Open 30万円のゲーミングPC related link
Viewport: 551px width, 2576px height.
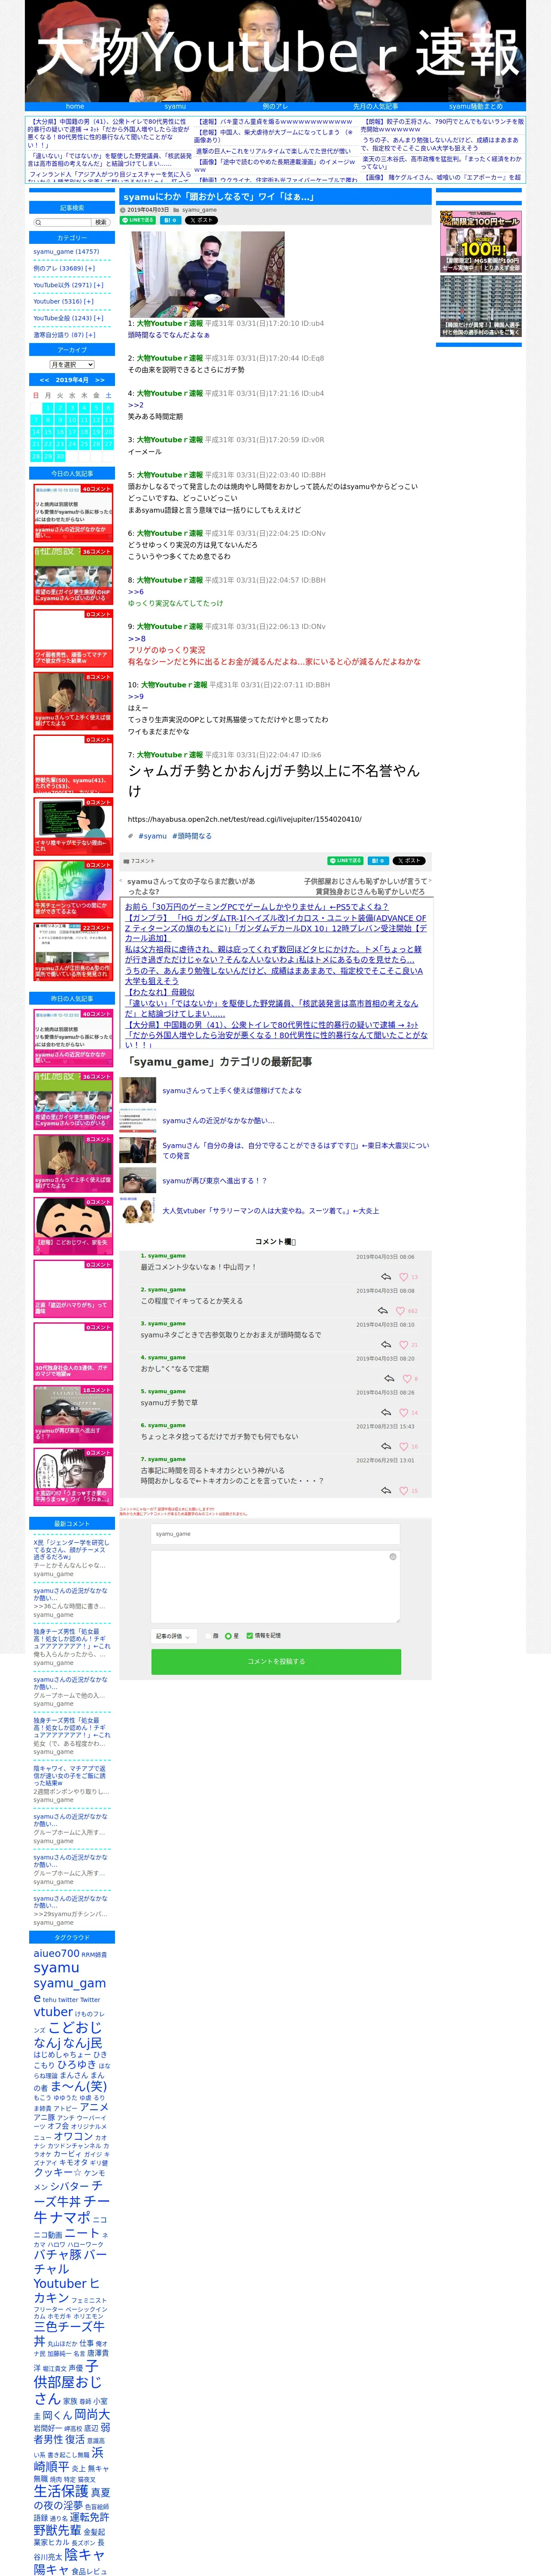tap(256, 907)
